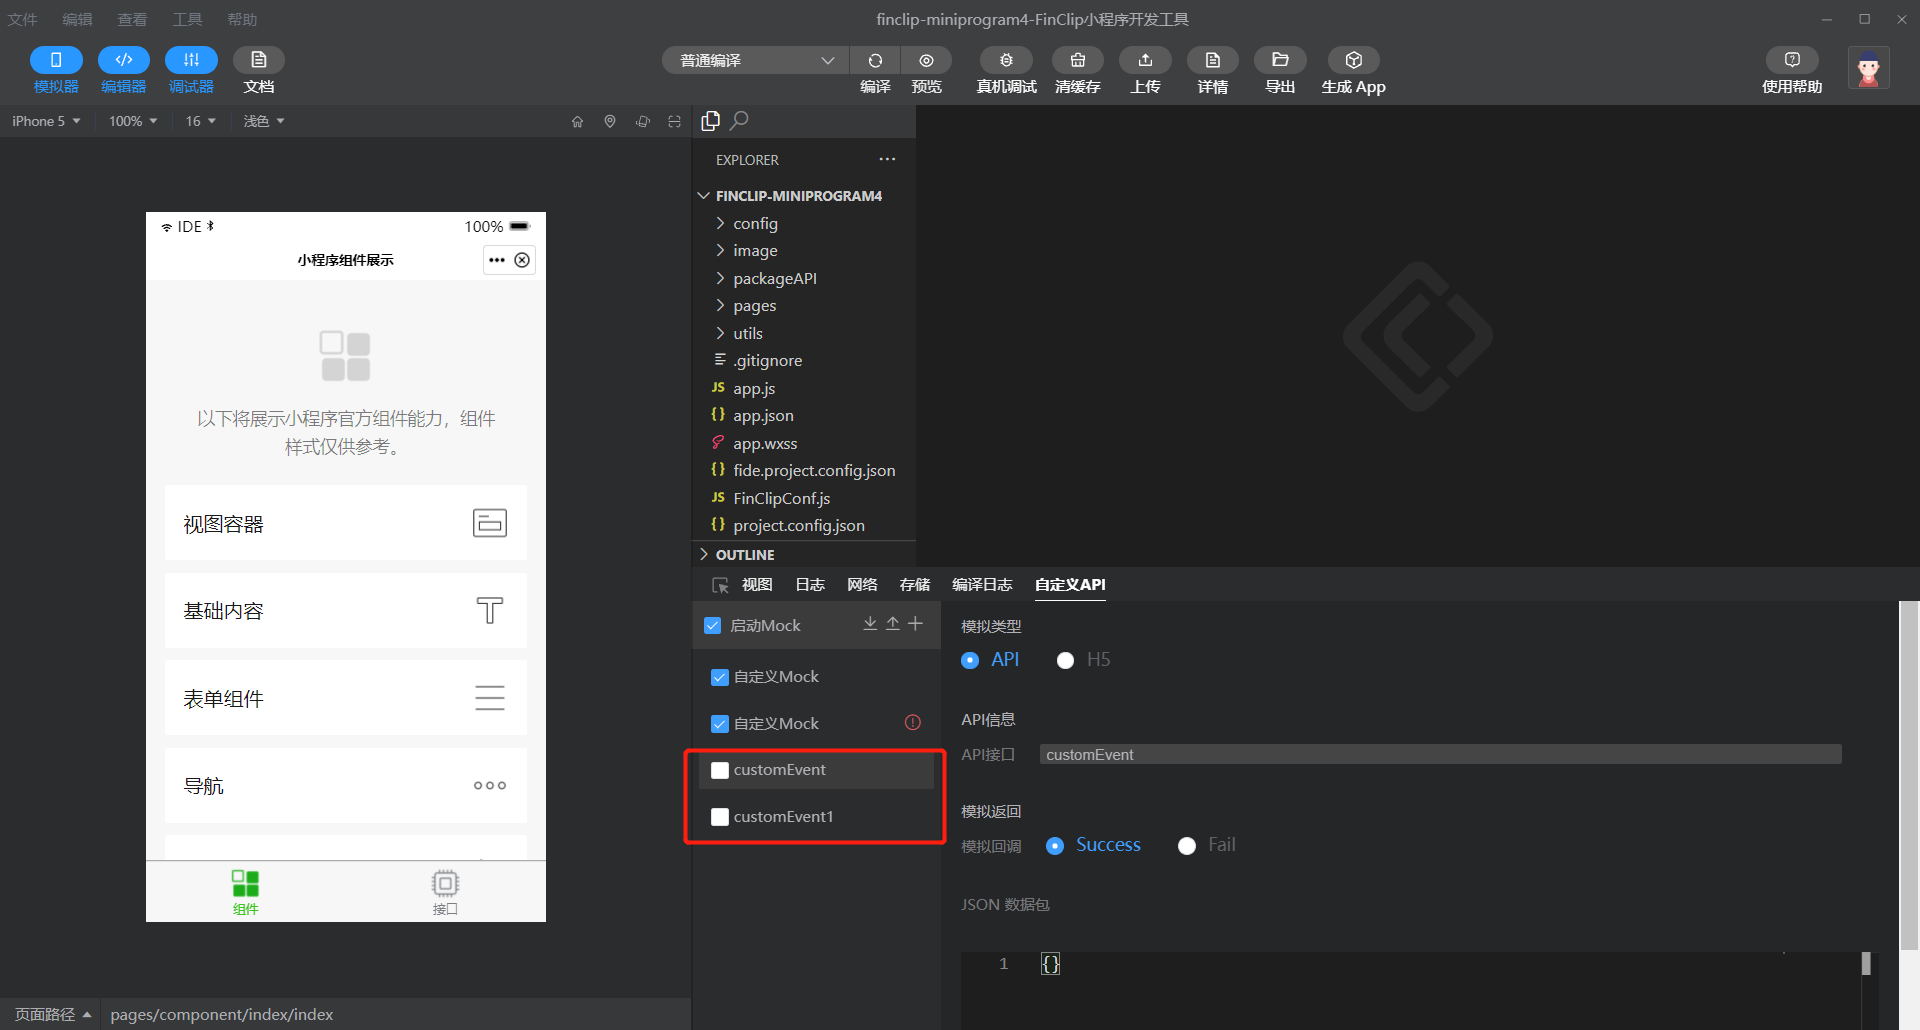Uncheck the second 自定义Mock checkbox
Screen dimensions: 1920x1030
720,724
